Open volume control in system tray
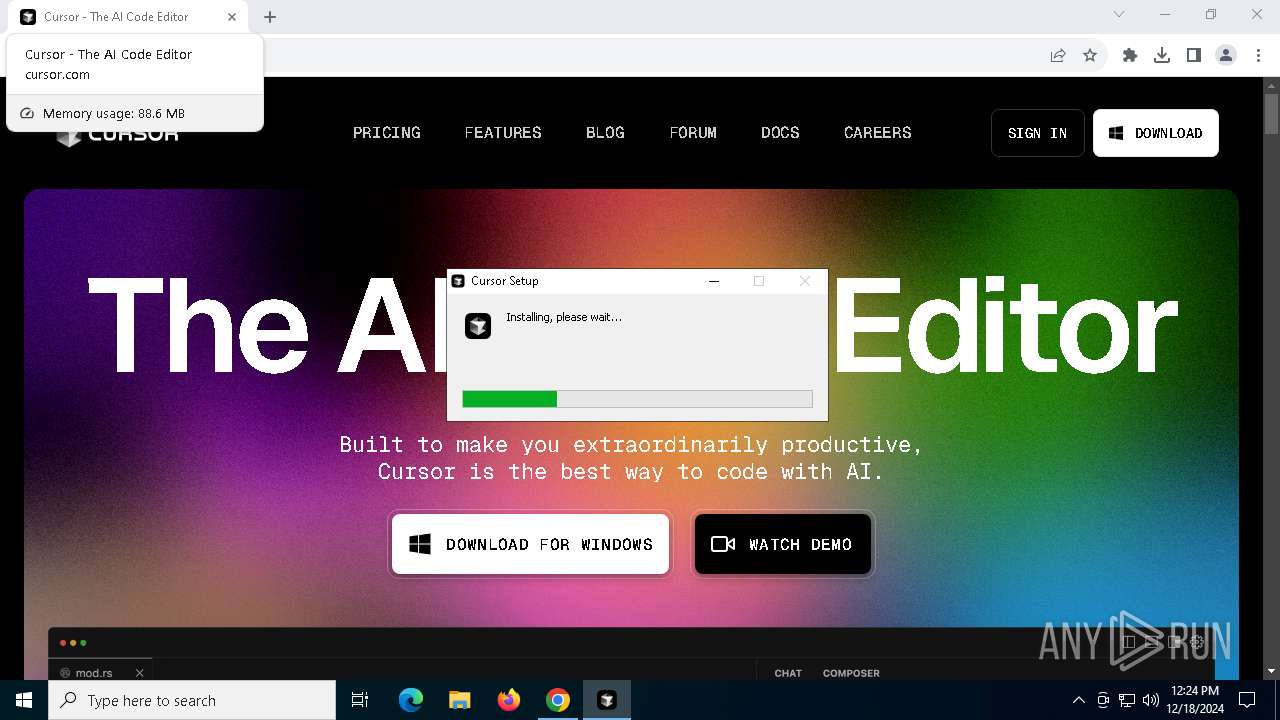Screen dimensions: 1280x720 point(1151,700)
